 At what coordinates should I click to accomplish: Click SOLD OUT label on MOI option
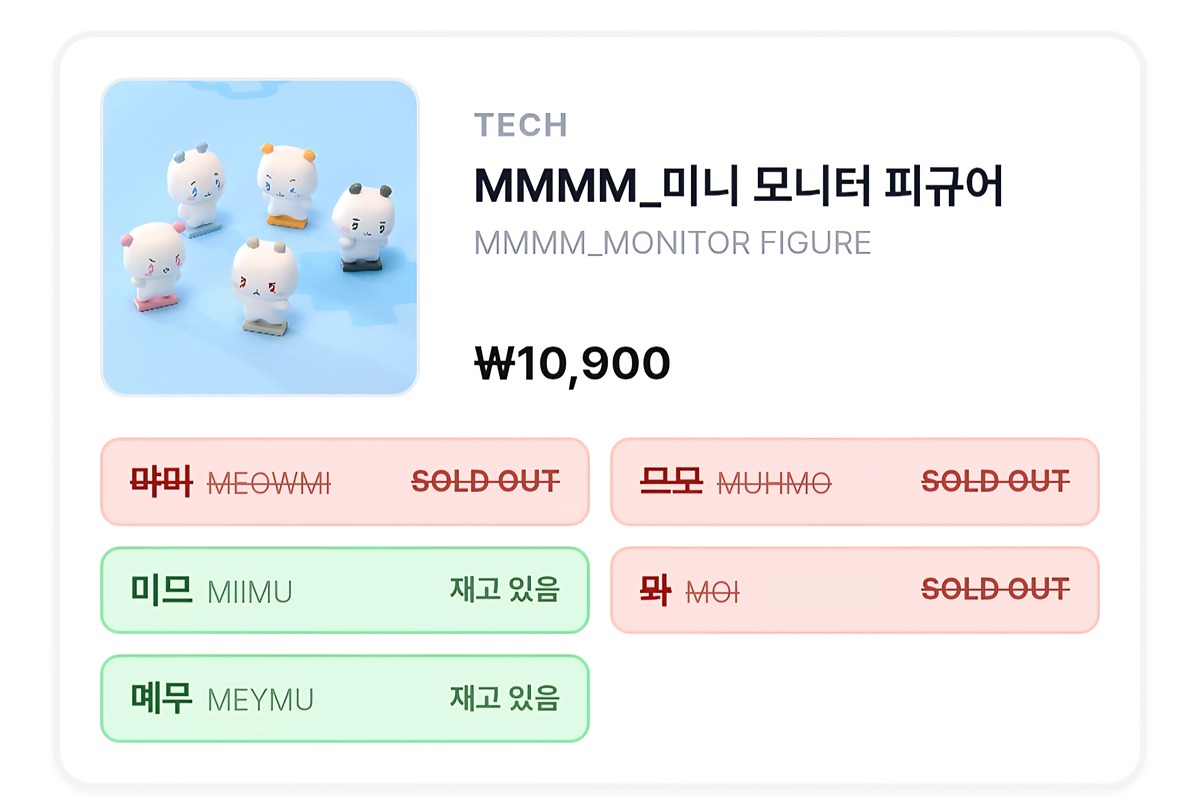995,590
